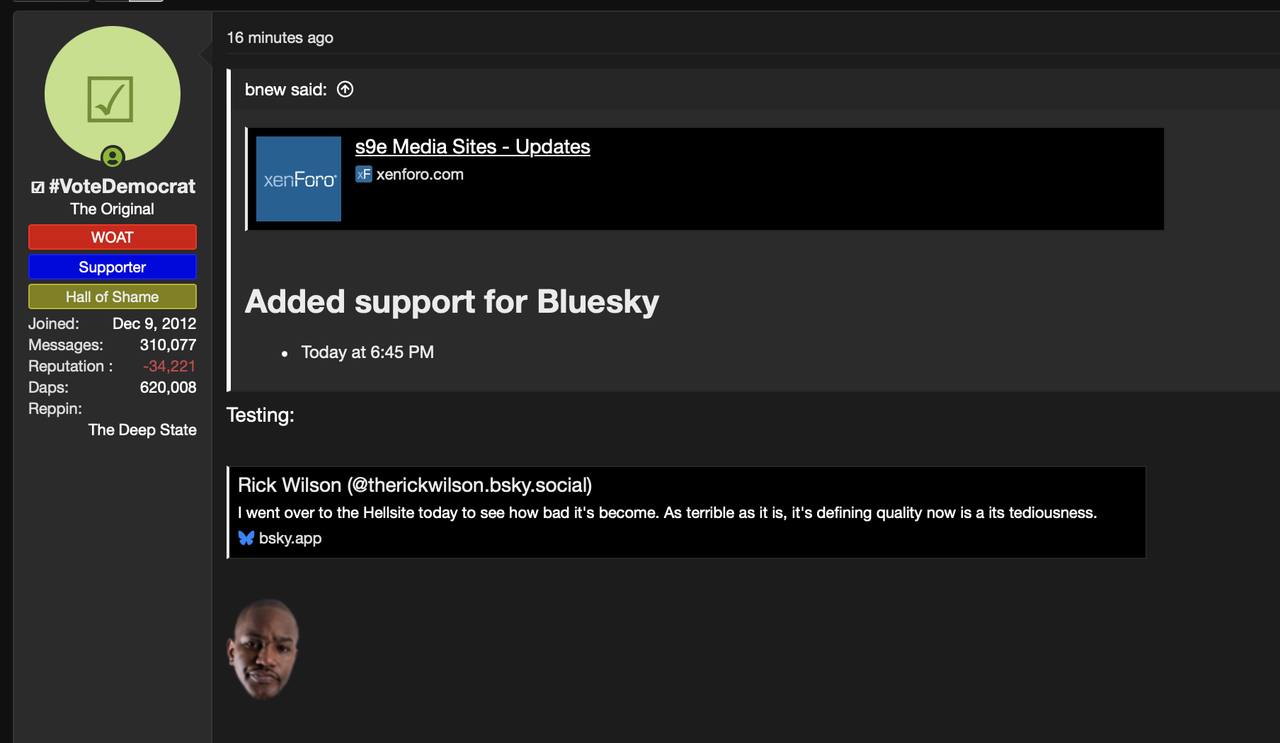This screenshot has width=1280, height=743.
Task: Click the -34,221 reputation value
Action: 169,366
